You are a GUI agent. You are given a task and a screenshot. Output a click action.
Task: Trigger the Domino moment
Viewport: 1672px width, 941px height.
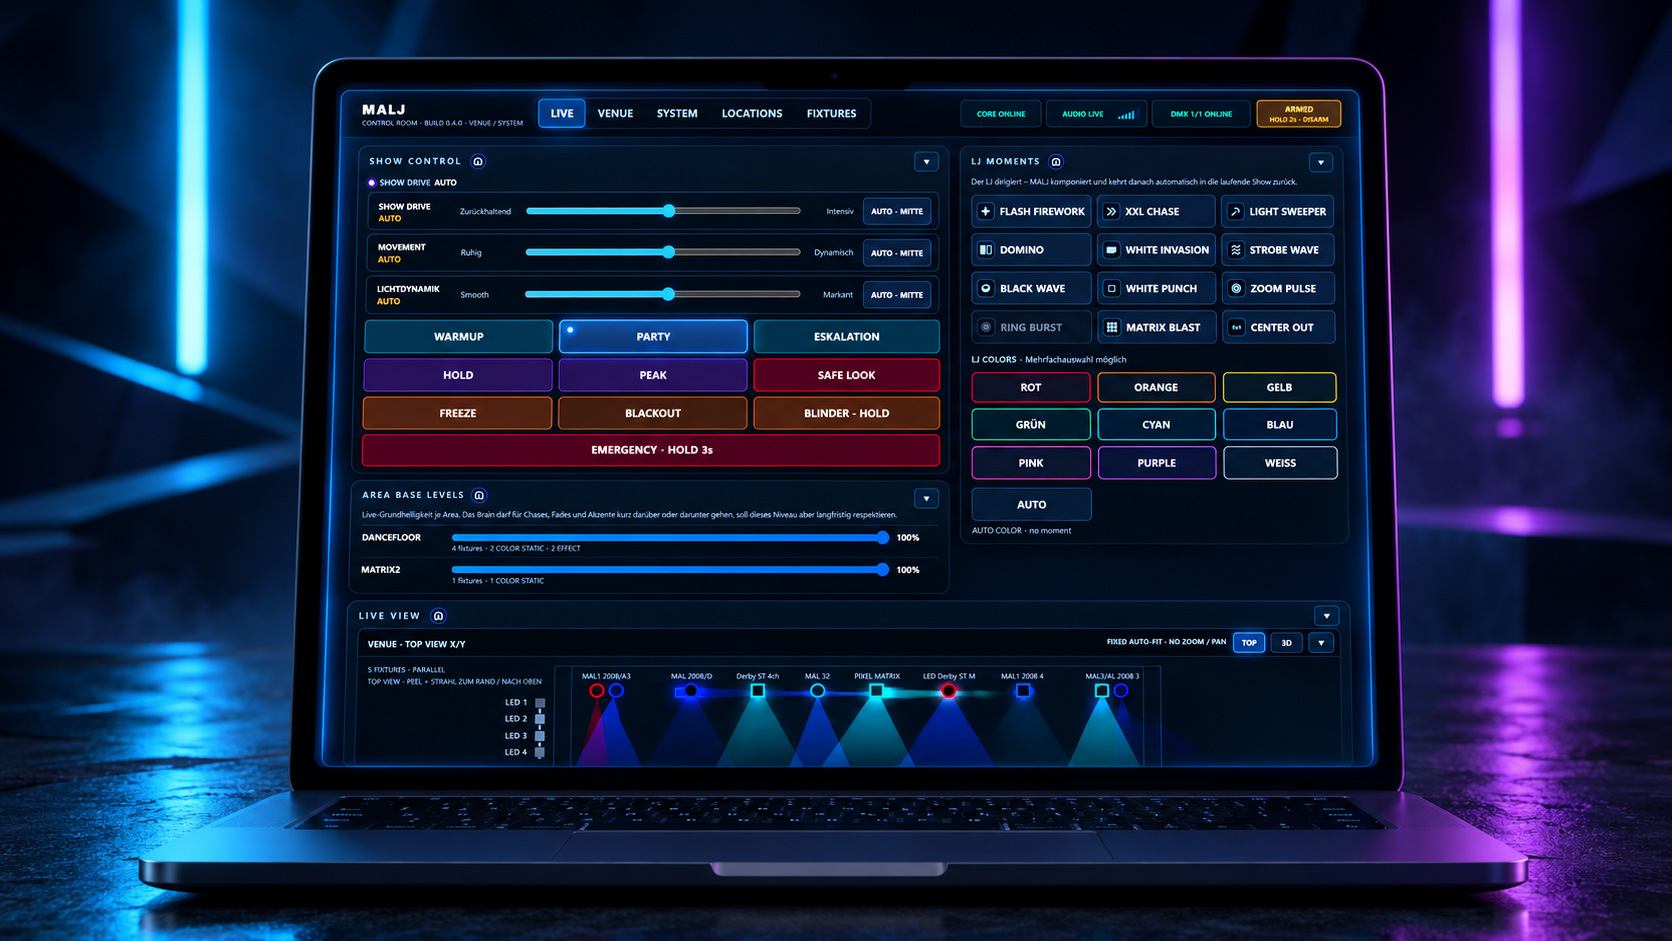click(x=1031, y=250)
